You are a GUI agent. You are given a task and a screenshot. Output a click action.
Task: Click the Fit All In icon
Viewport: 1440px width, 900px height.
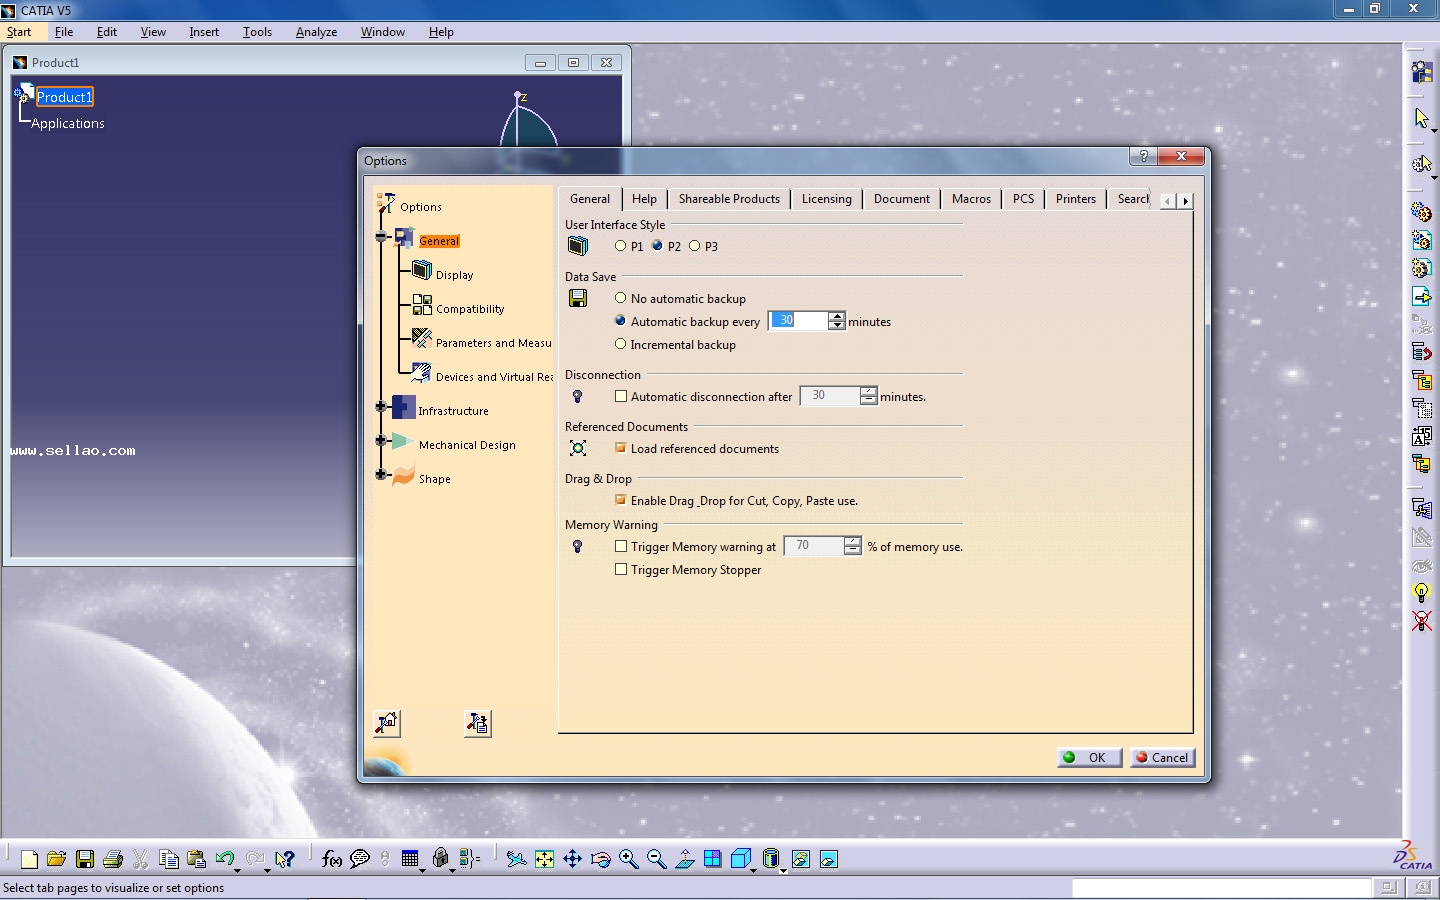544,859
